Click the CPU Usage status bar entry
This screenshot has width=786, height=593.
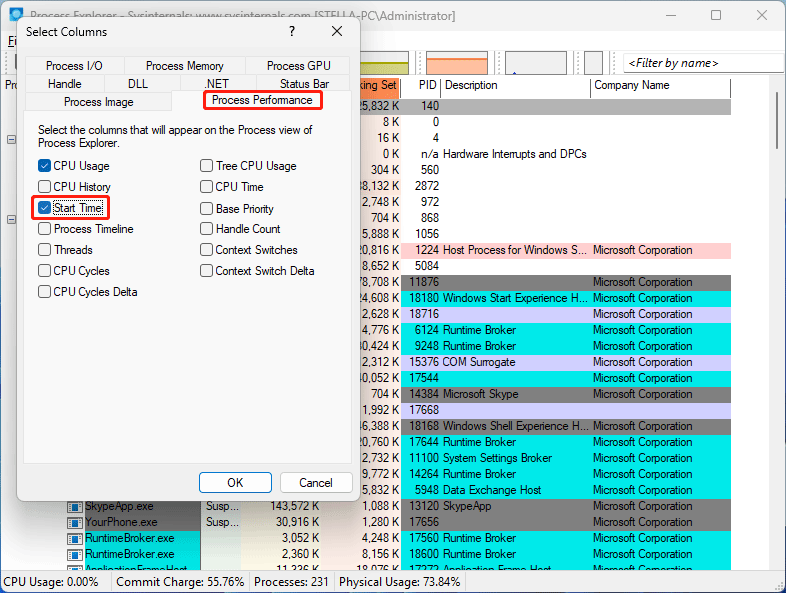pyautogui.click(x=51, y=582)
